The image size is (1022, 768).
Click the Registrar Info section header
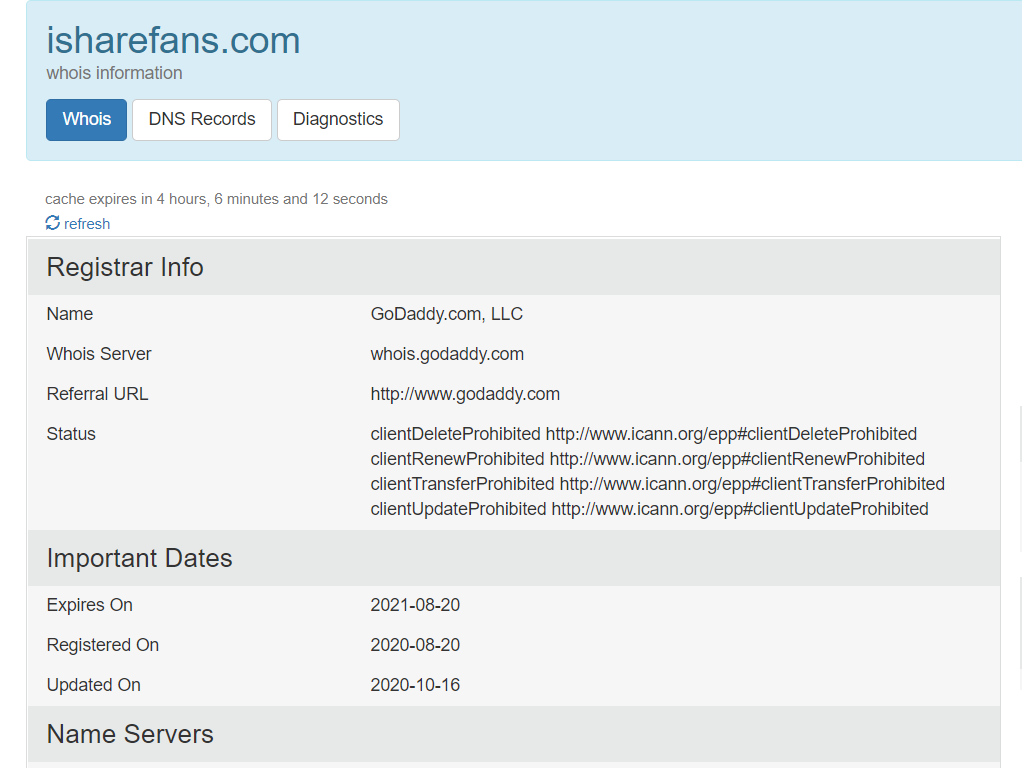pos(125,267)
